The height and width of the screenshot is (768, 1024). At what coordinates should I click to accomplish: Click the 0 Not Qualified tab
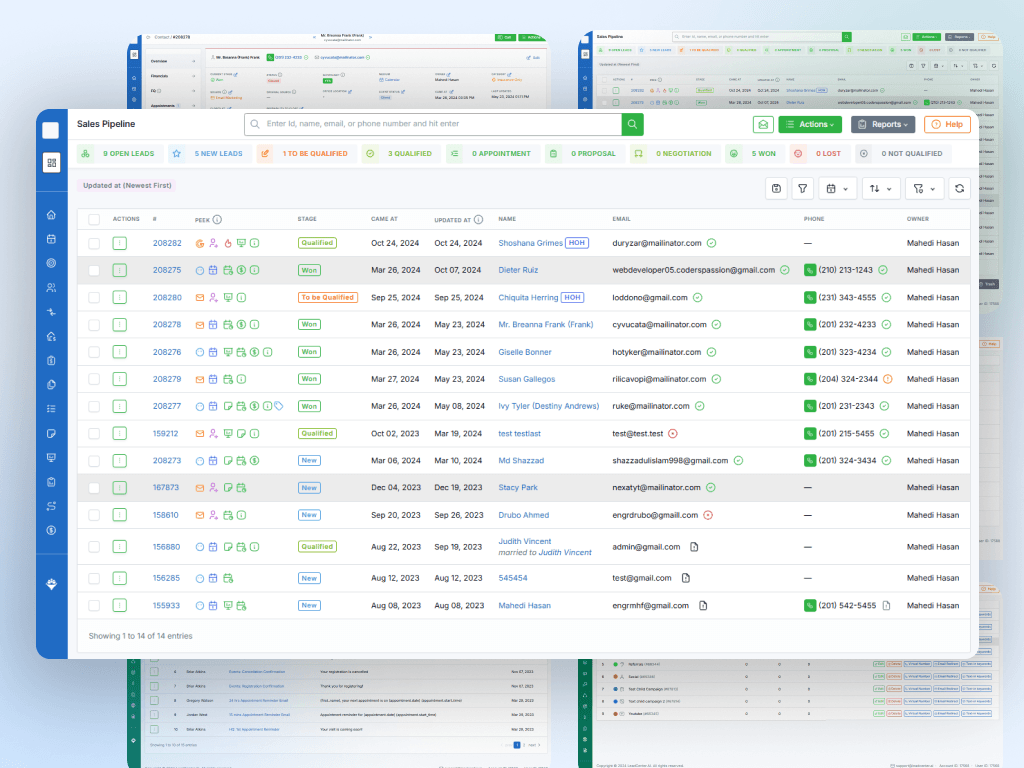coord(904,153)
